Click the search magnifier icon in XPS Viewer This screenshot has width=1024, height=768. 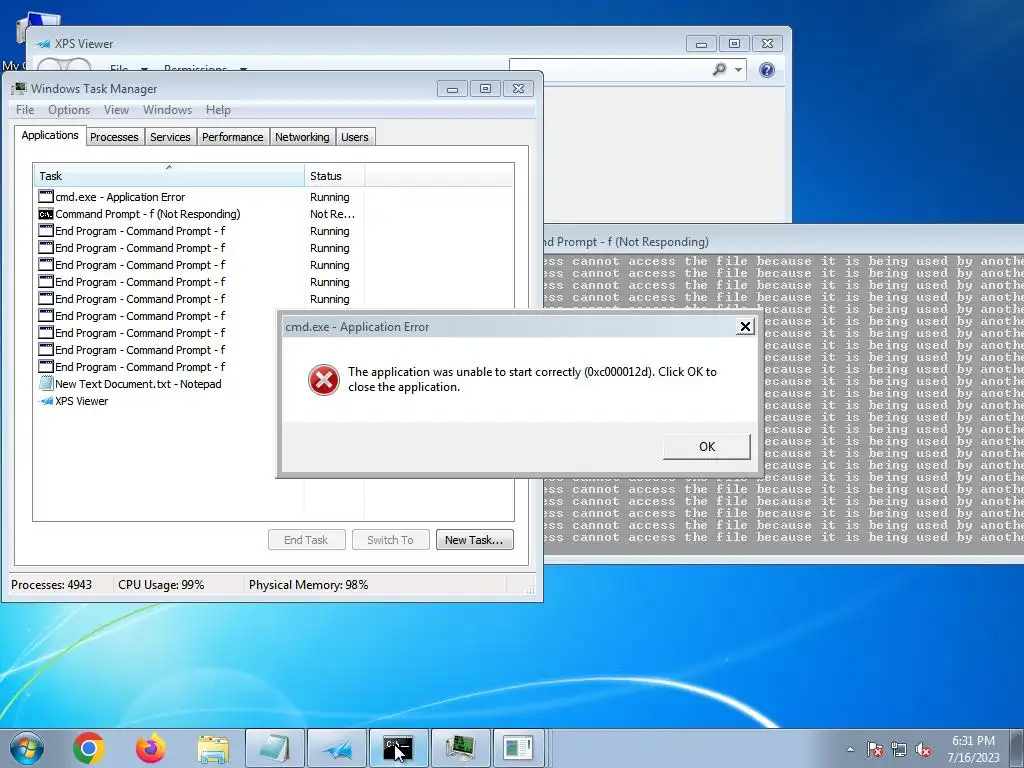tap(719, 69)
